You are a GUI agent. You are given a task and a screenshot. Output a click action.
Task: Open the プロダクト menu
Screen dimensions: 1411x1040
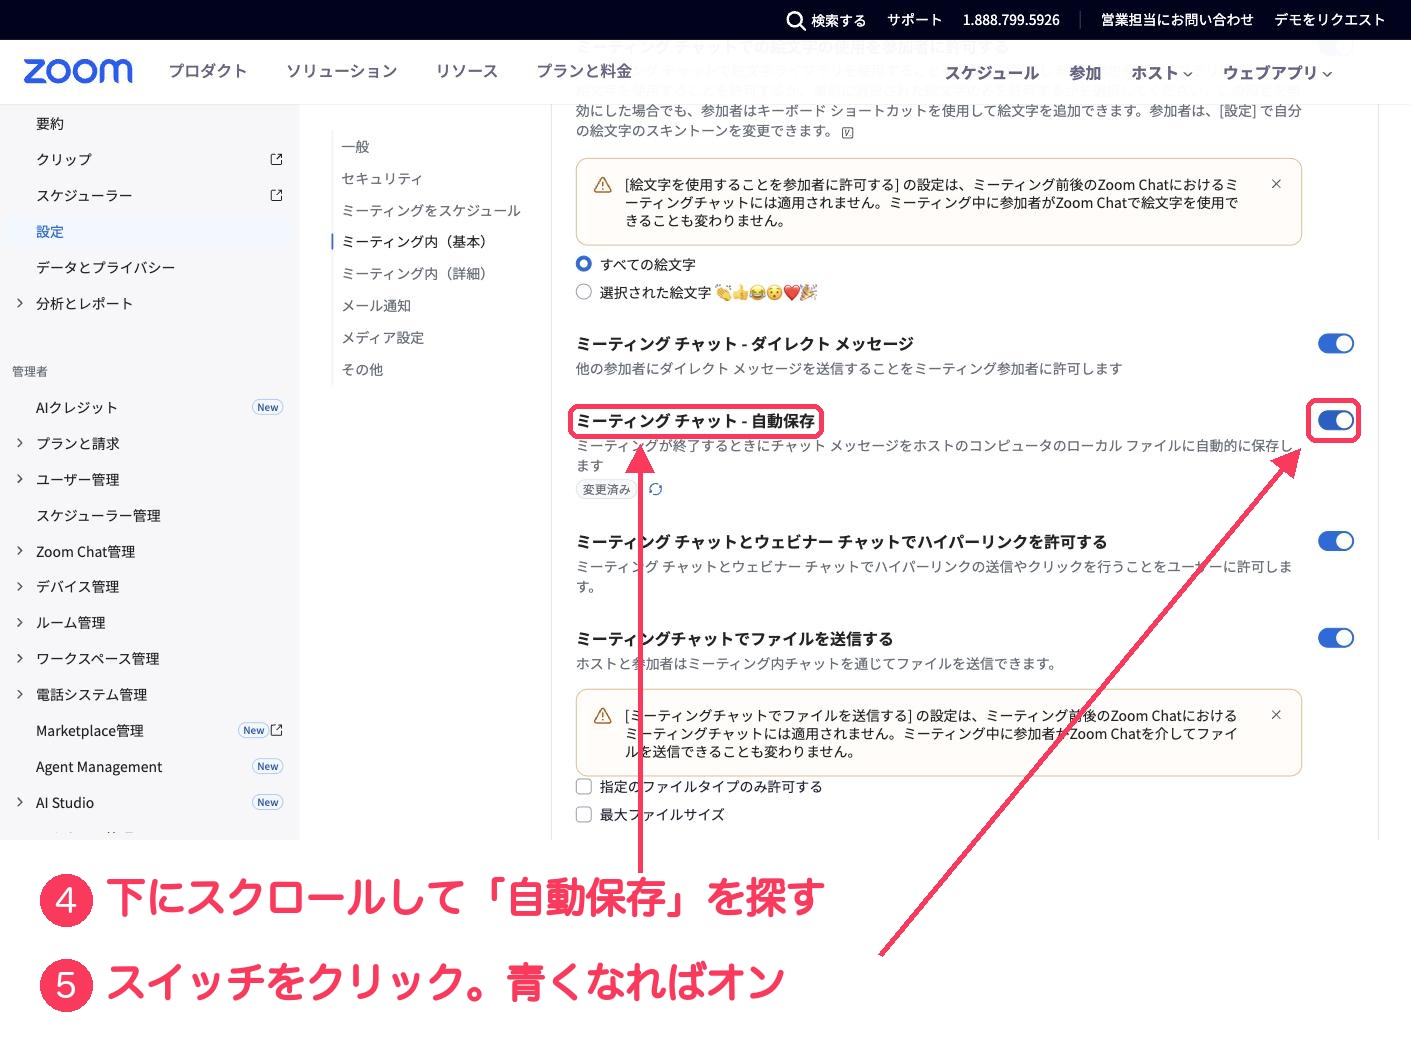[x=208, y=71]
